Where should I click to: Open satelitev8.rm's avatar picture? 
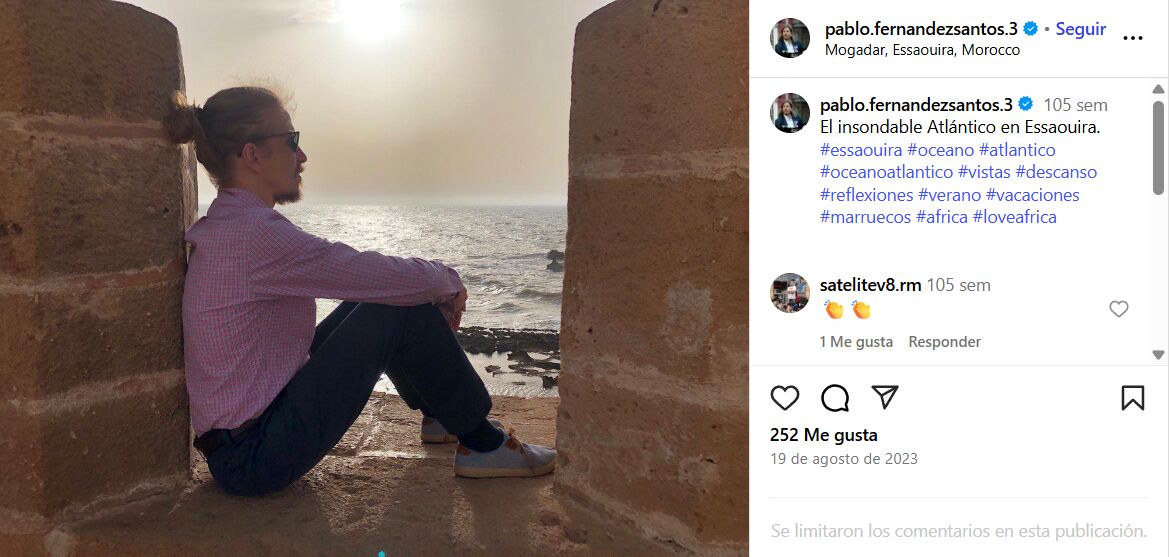[790, 292]
